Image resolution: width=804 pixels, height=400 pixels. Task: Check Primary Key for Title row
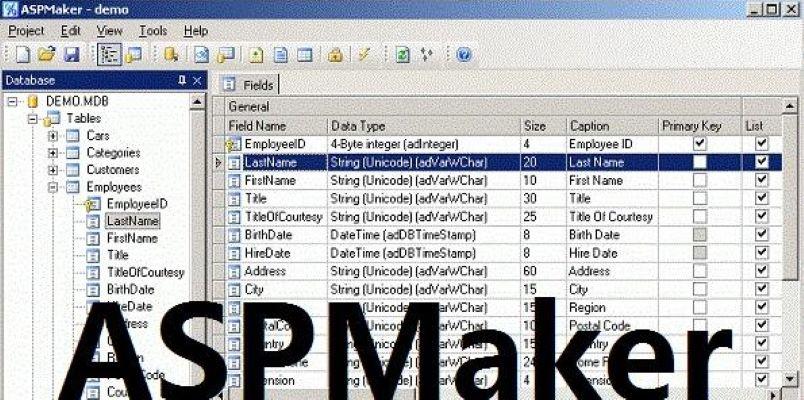699,198
